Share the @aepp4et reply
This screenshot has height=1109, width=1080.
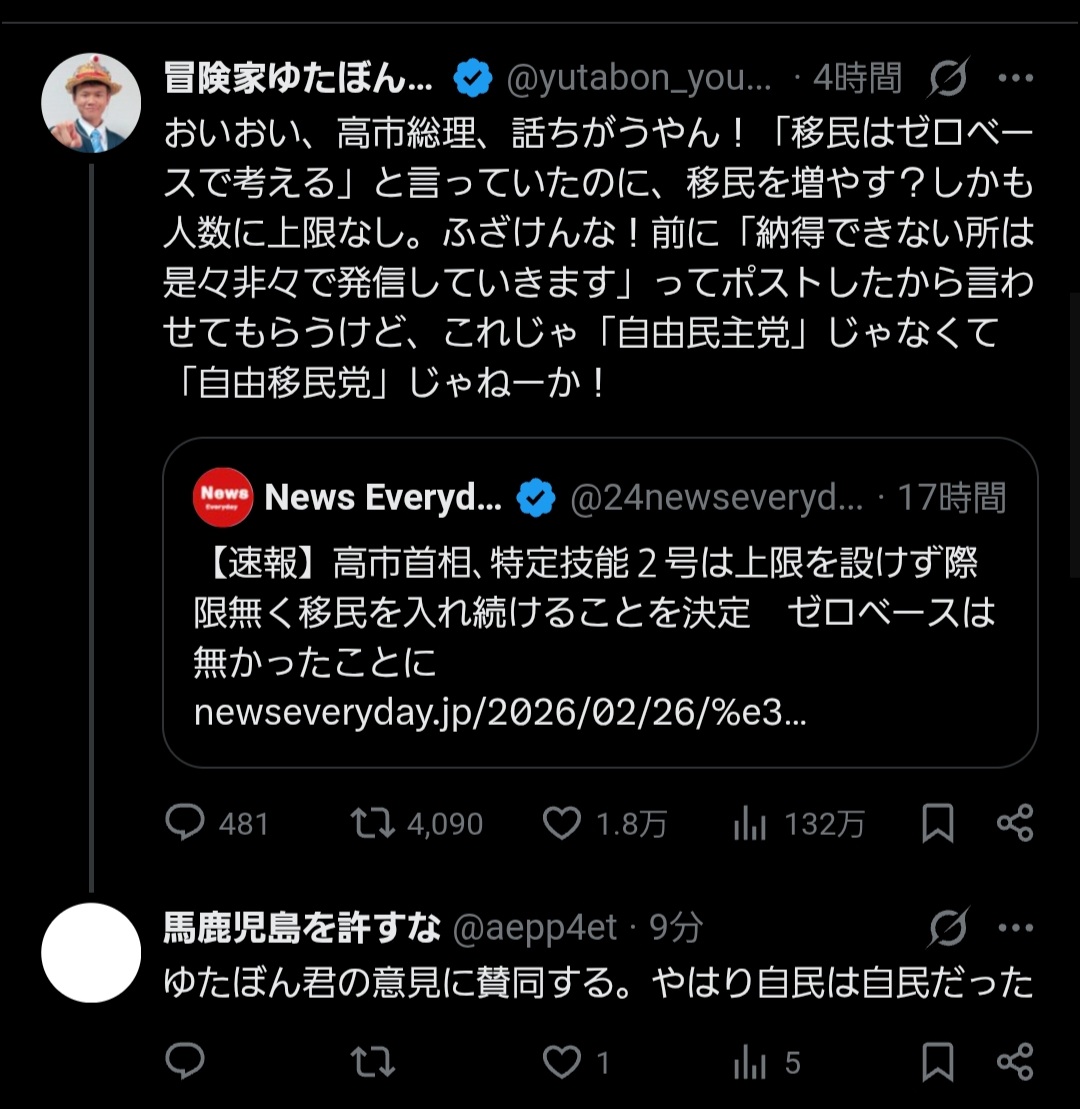[x=1015, y=1061]
